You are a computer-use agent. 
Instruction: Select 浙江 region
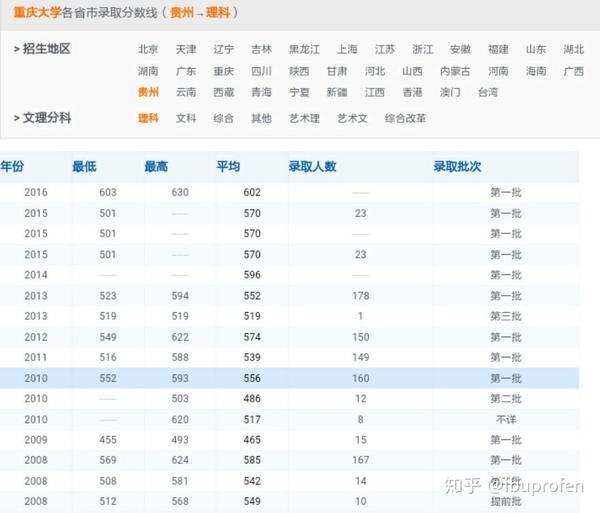tap(423, 49)
